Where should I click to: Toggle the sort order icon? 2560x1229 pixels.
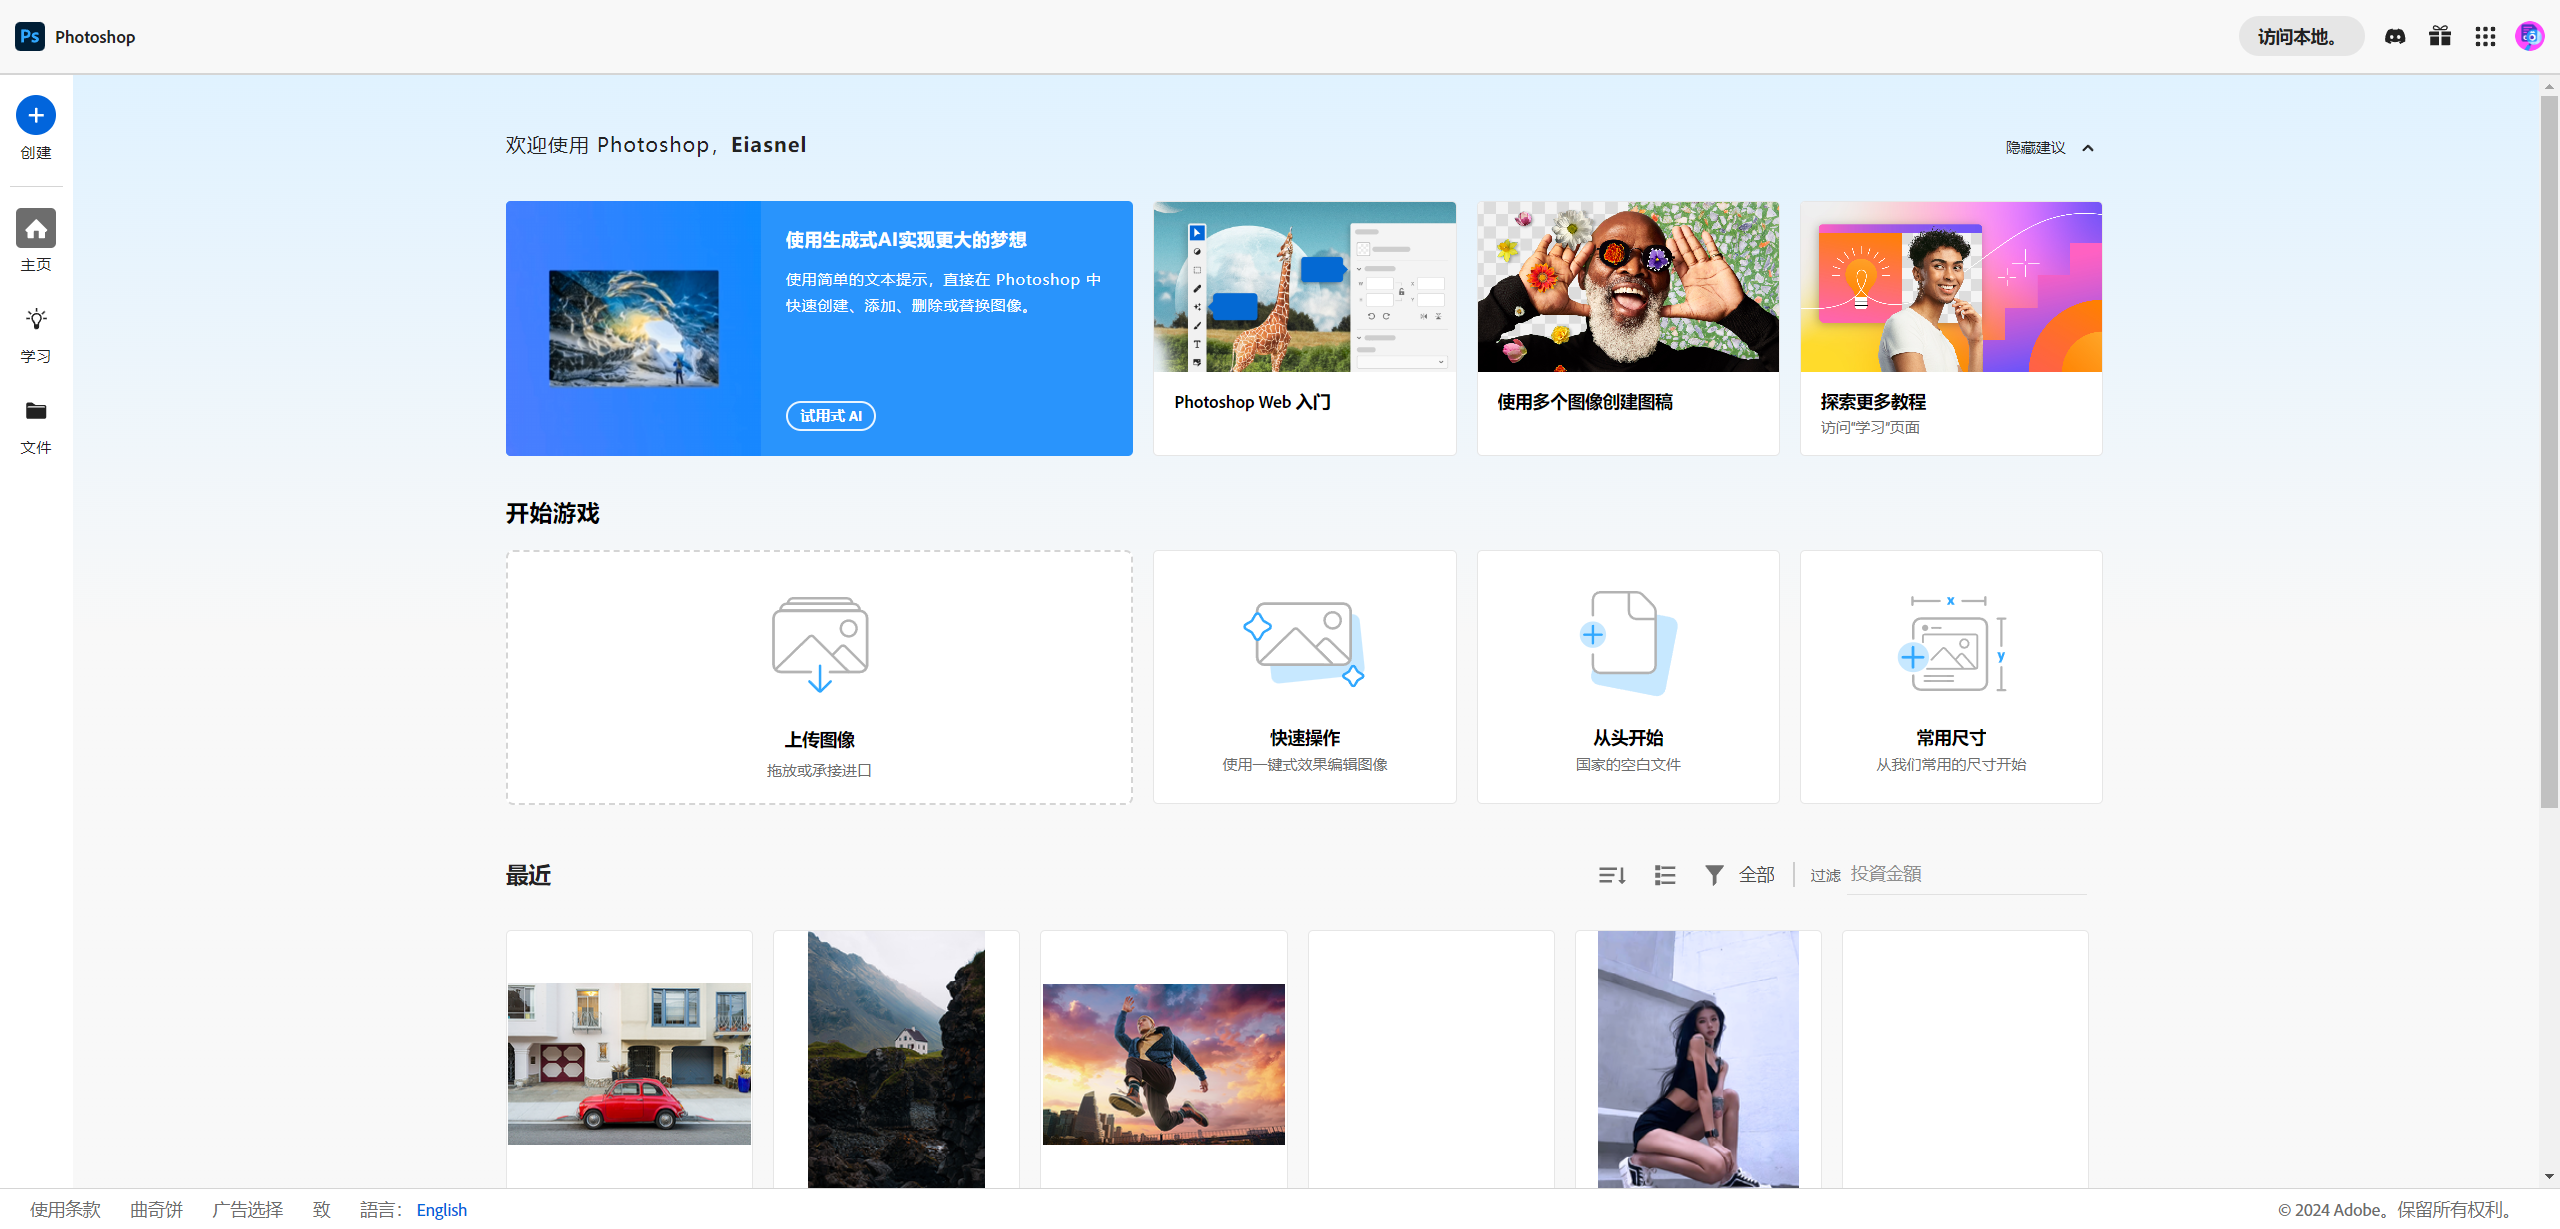1610,874
